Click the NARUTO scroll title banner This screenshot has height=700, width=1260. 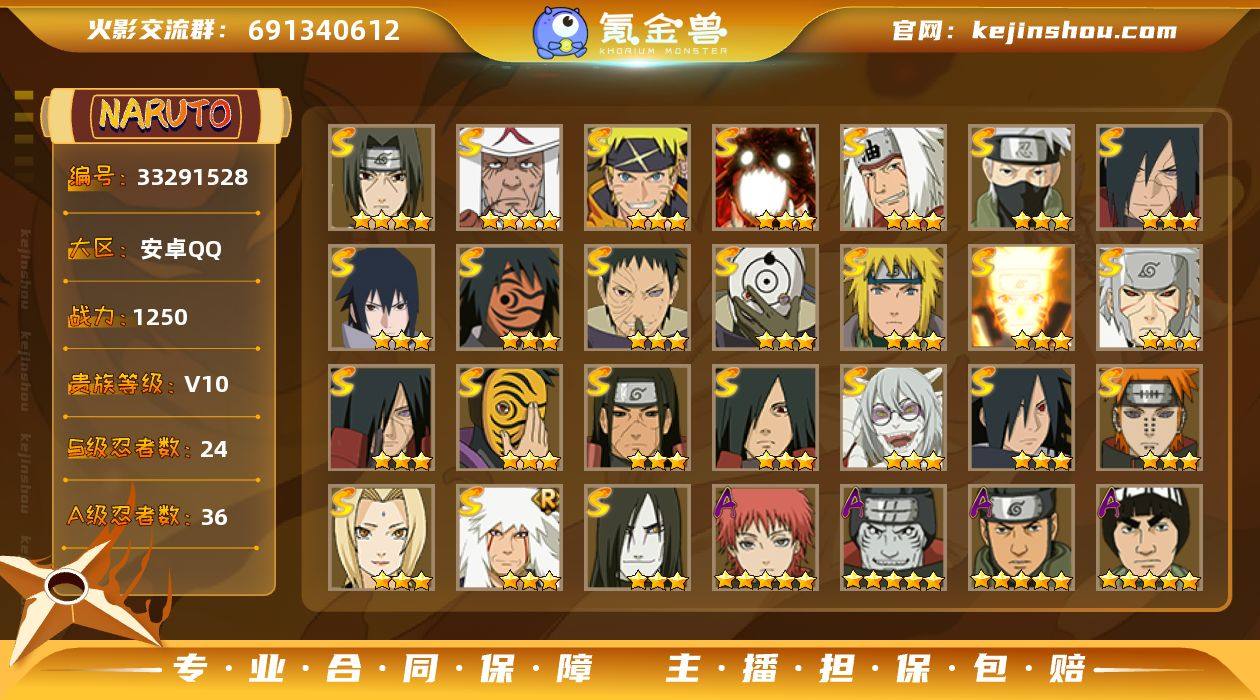[x=165, y=115]
